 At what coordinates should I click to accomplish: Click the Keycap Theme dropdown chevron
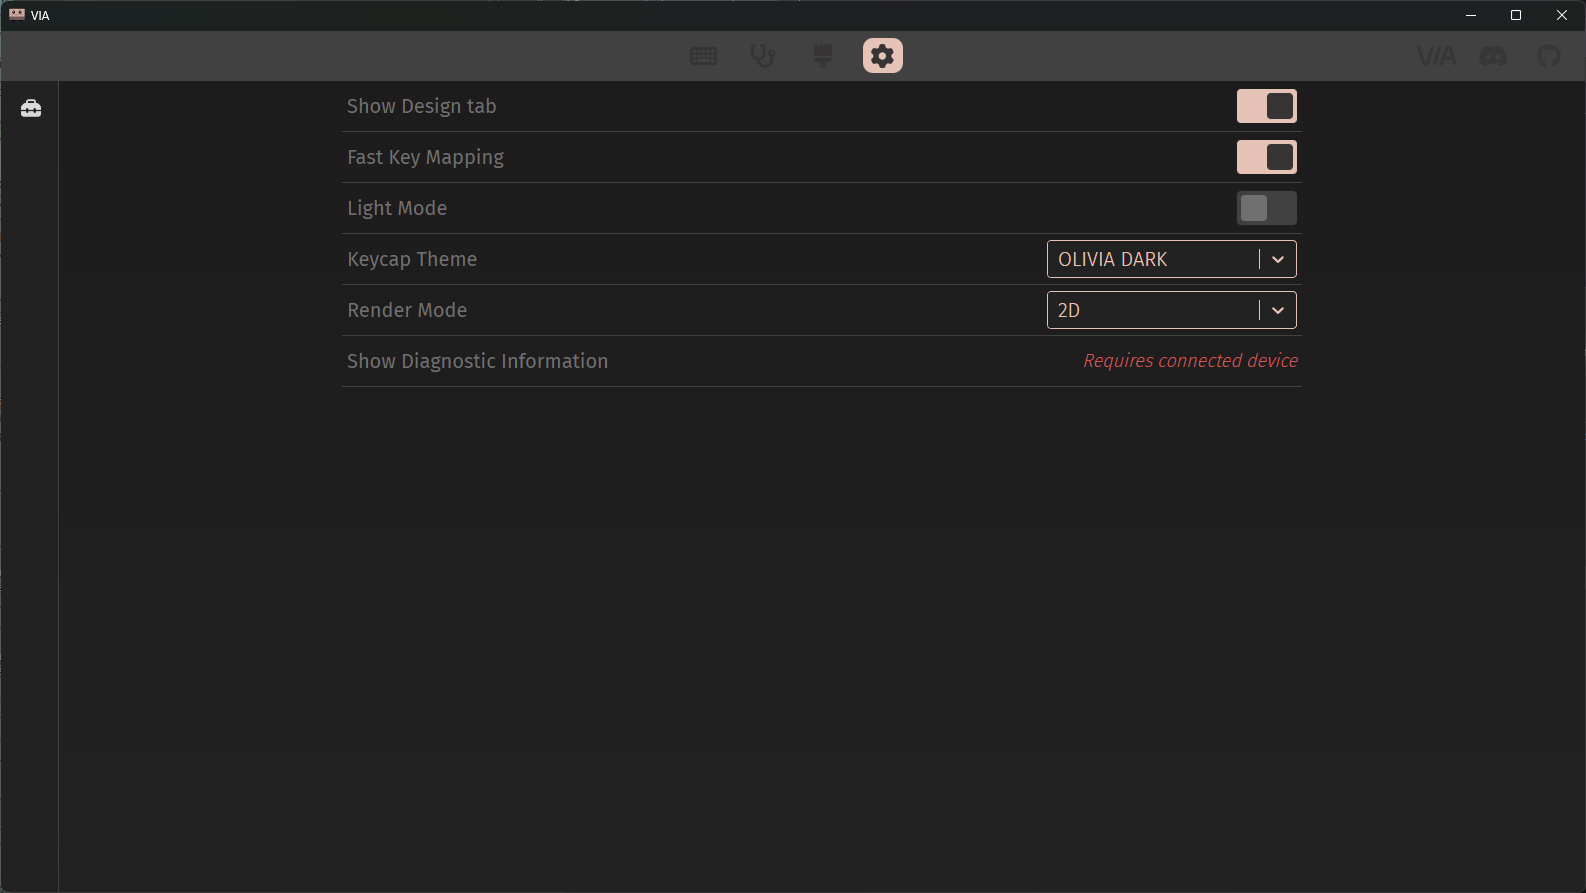1278,259
